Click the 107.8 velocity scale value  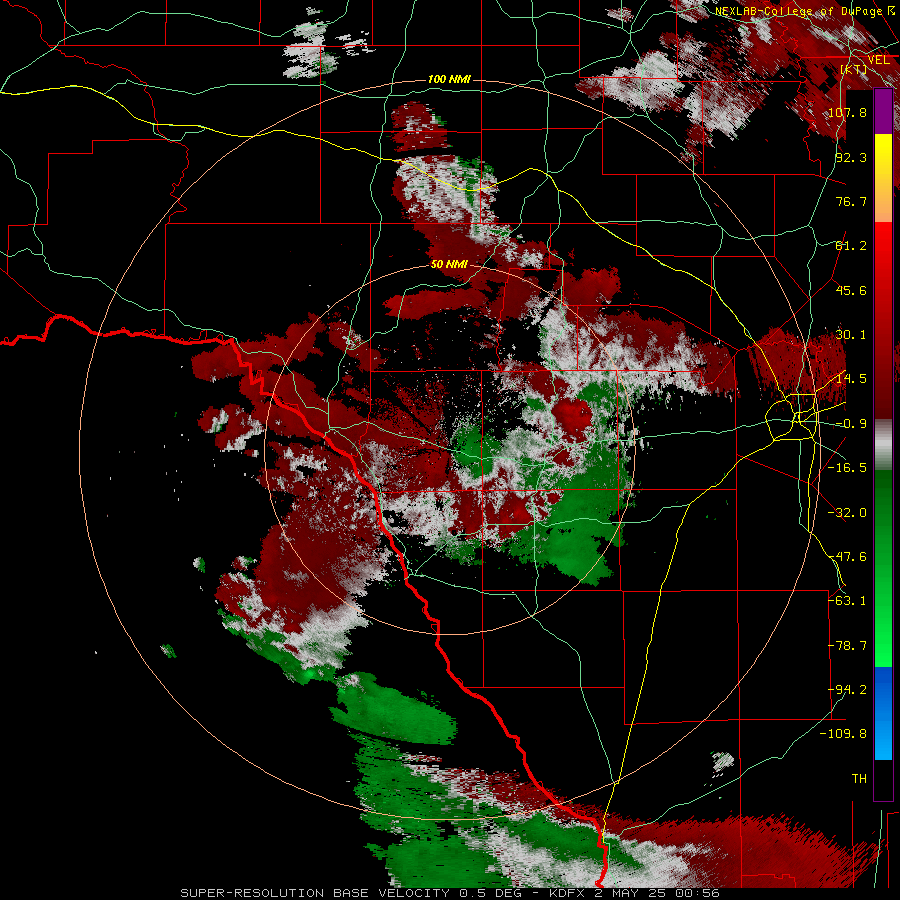pos(847,112)
